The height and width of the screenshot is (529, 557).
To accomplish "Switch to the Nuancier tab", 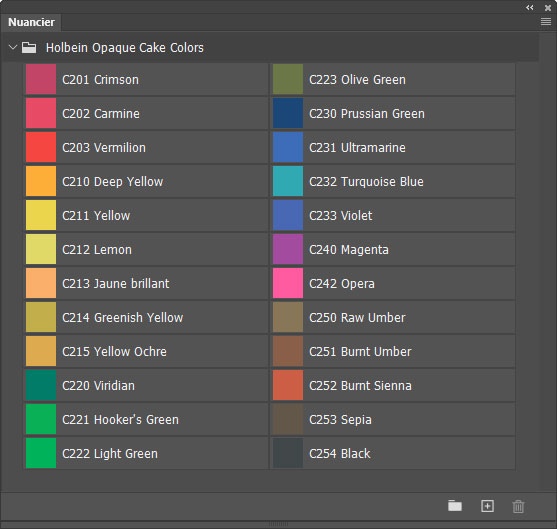I will coord(31,22).
